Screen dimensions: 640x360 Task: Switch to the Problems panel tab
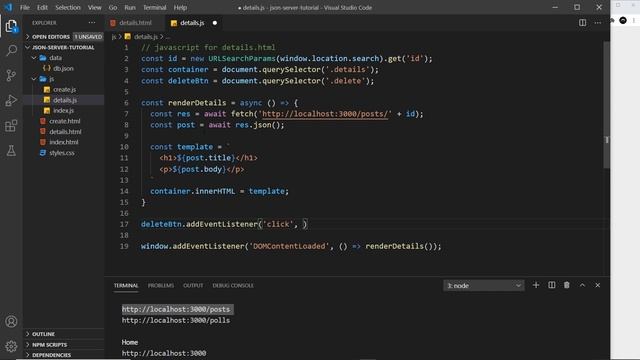pyautogui.click(x=161, y=285)
